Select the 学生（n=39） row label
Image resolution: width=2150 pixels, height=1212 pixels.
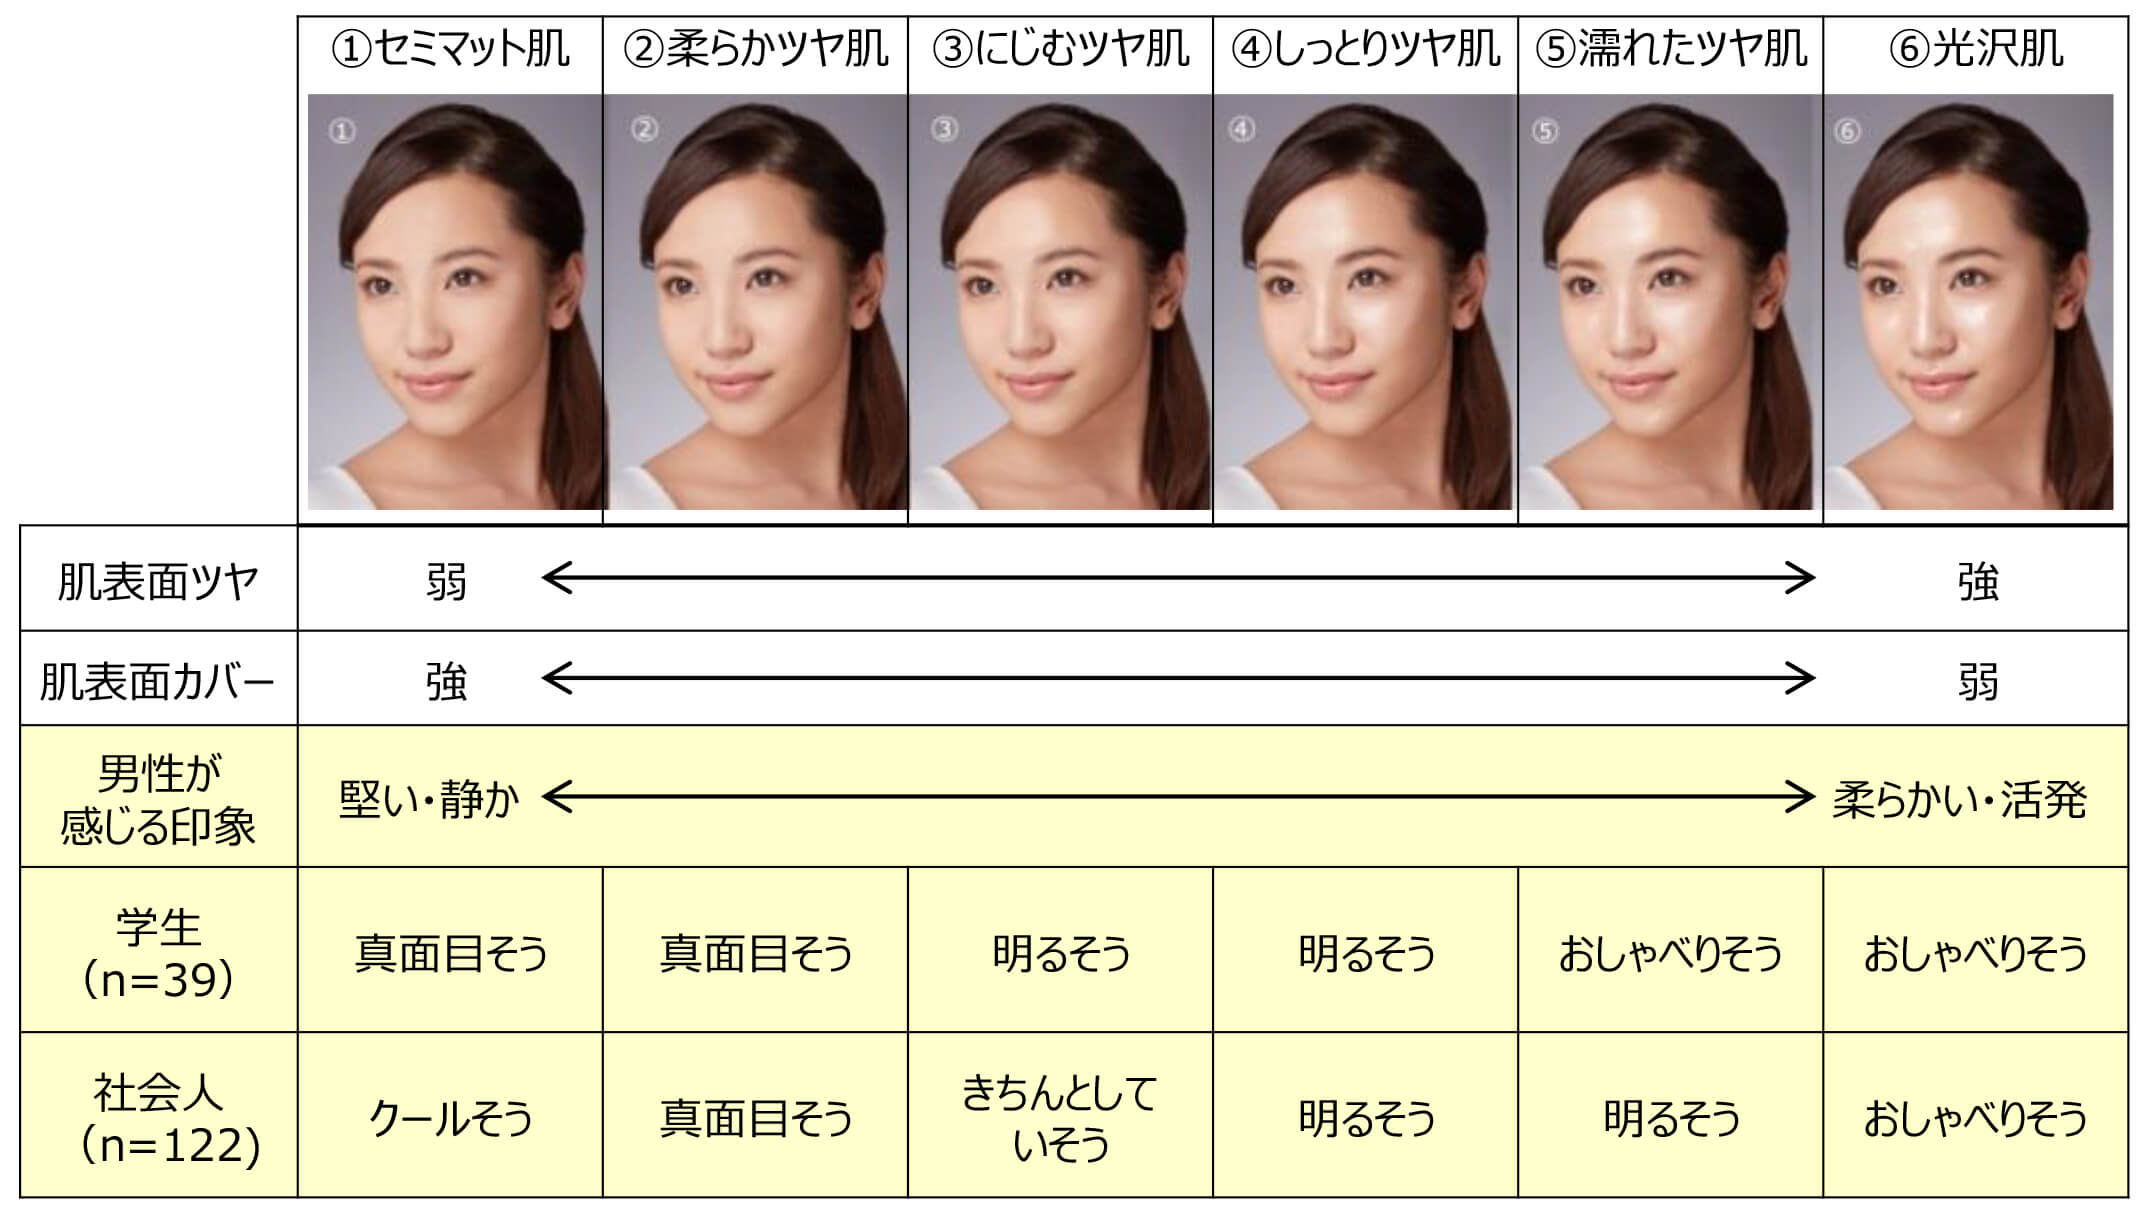pyautogui.click(x=158, y=954)
